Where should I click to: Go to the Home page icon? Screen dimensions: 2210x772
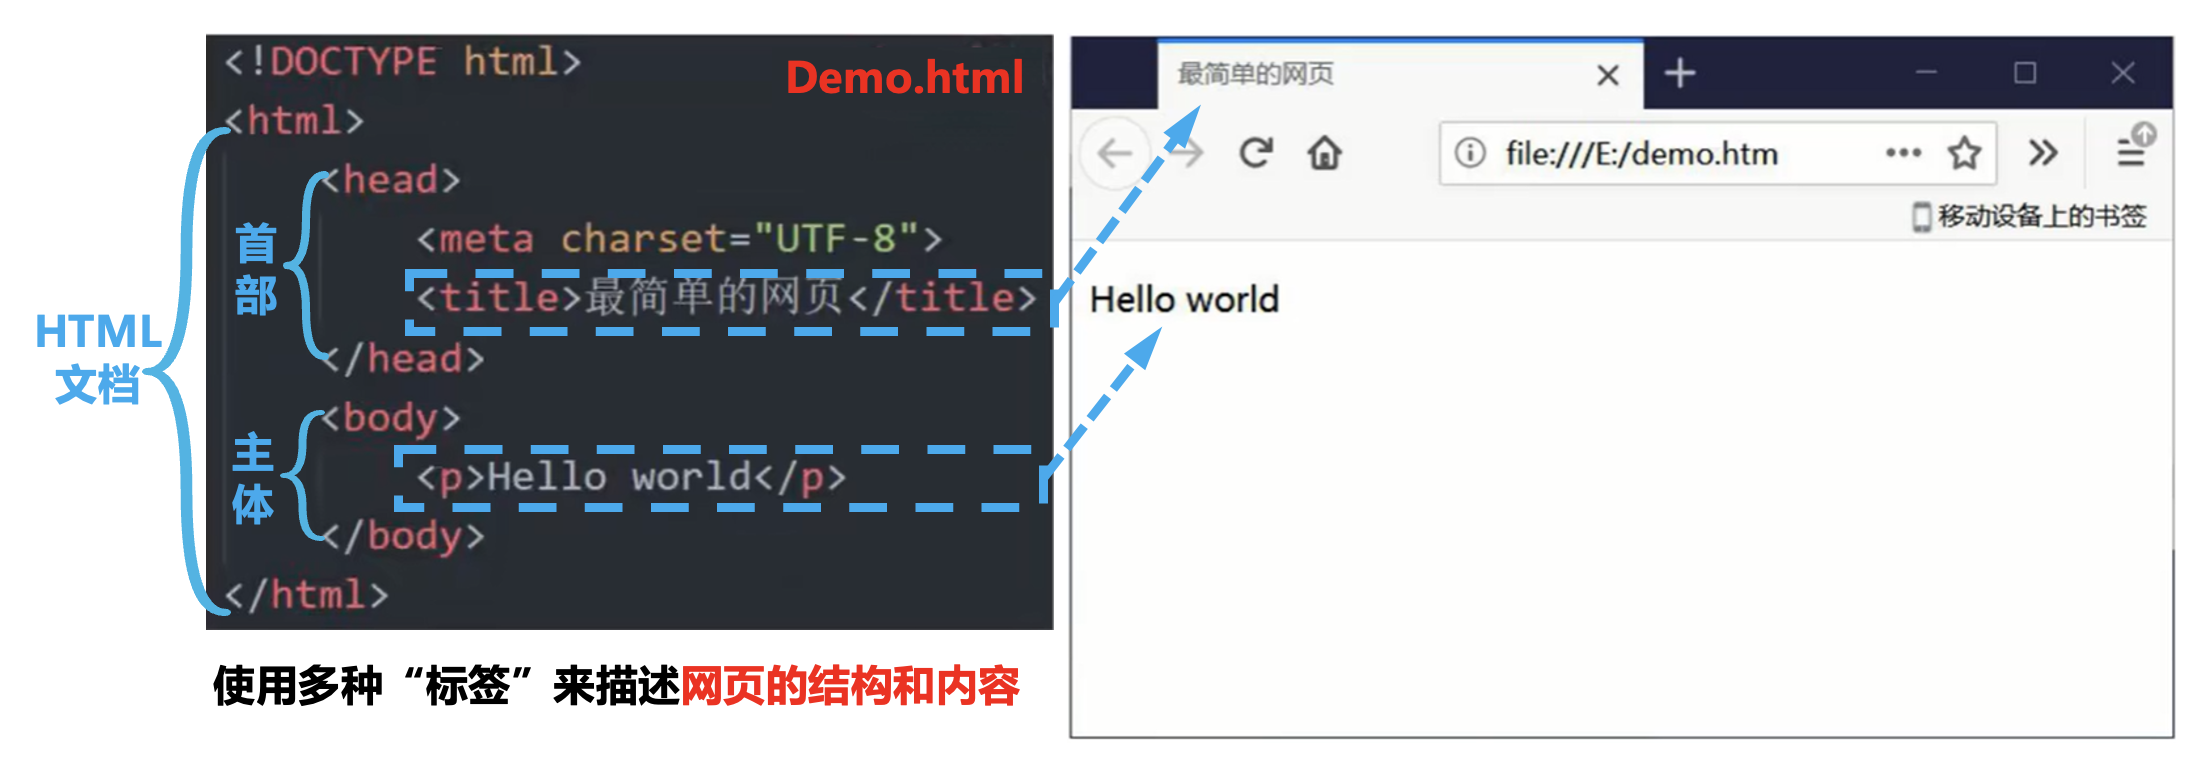coord(1325,153)
